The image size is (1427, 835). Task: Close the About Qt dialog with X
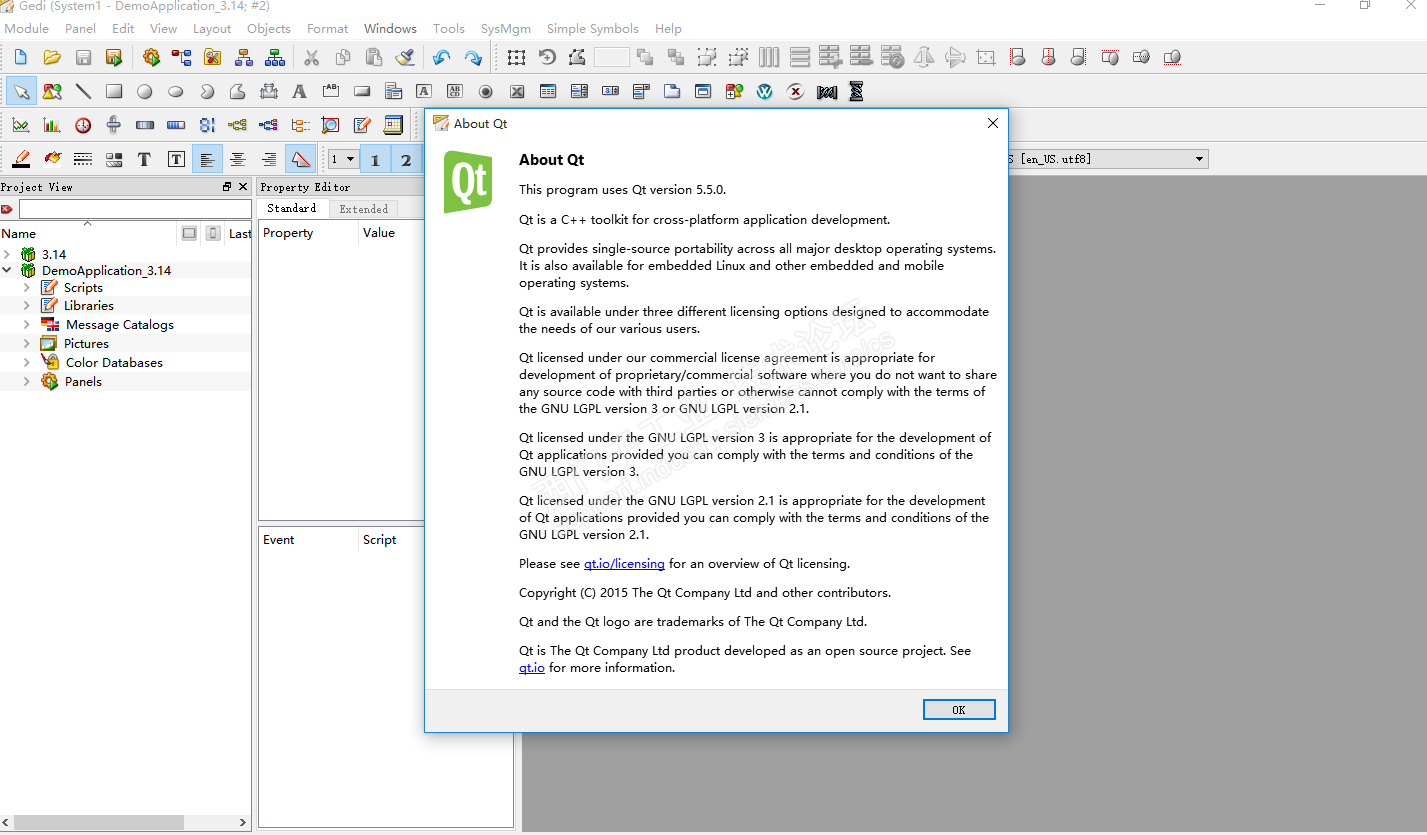tap(993, 123)
